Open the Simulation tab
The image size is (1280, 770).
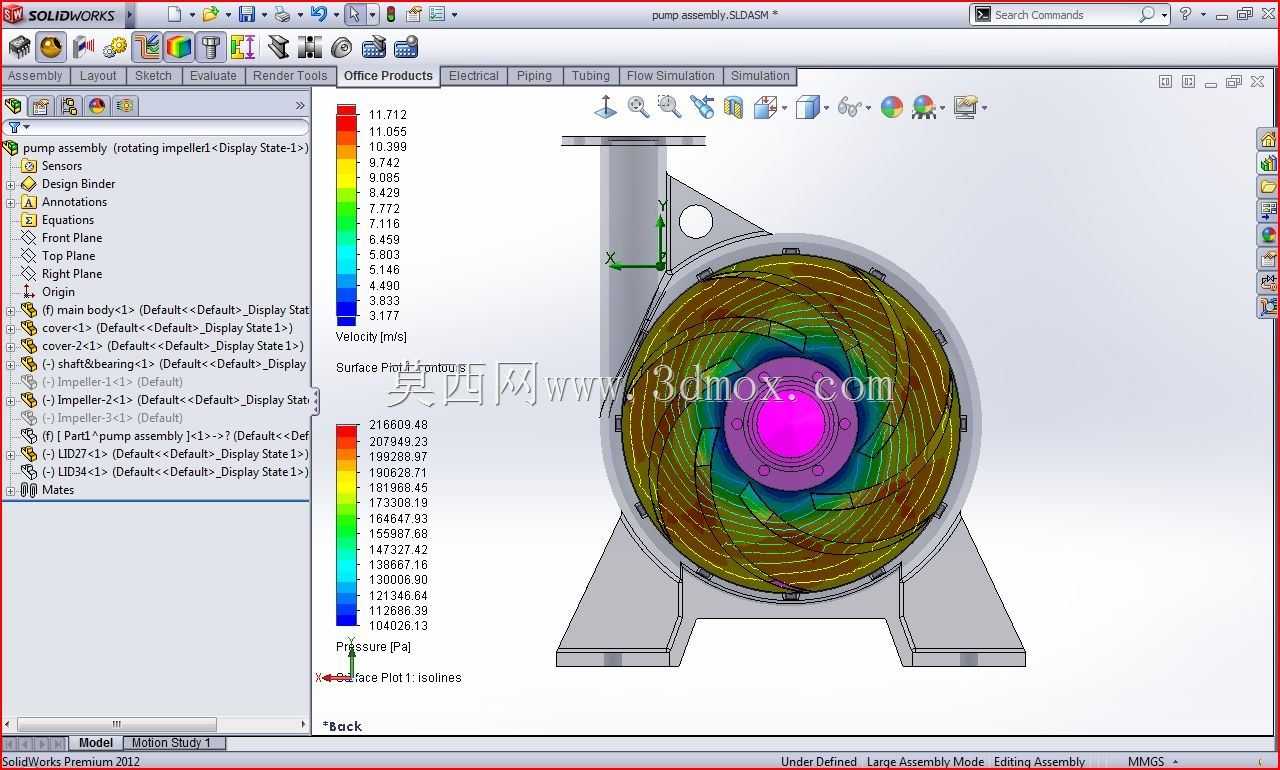click(760, 76)
